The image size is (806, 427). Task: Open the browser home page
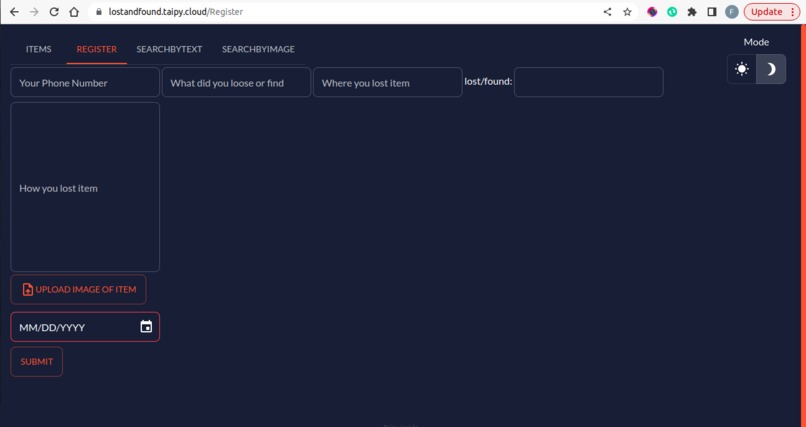[74, 12]
